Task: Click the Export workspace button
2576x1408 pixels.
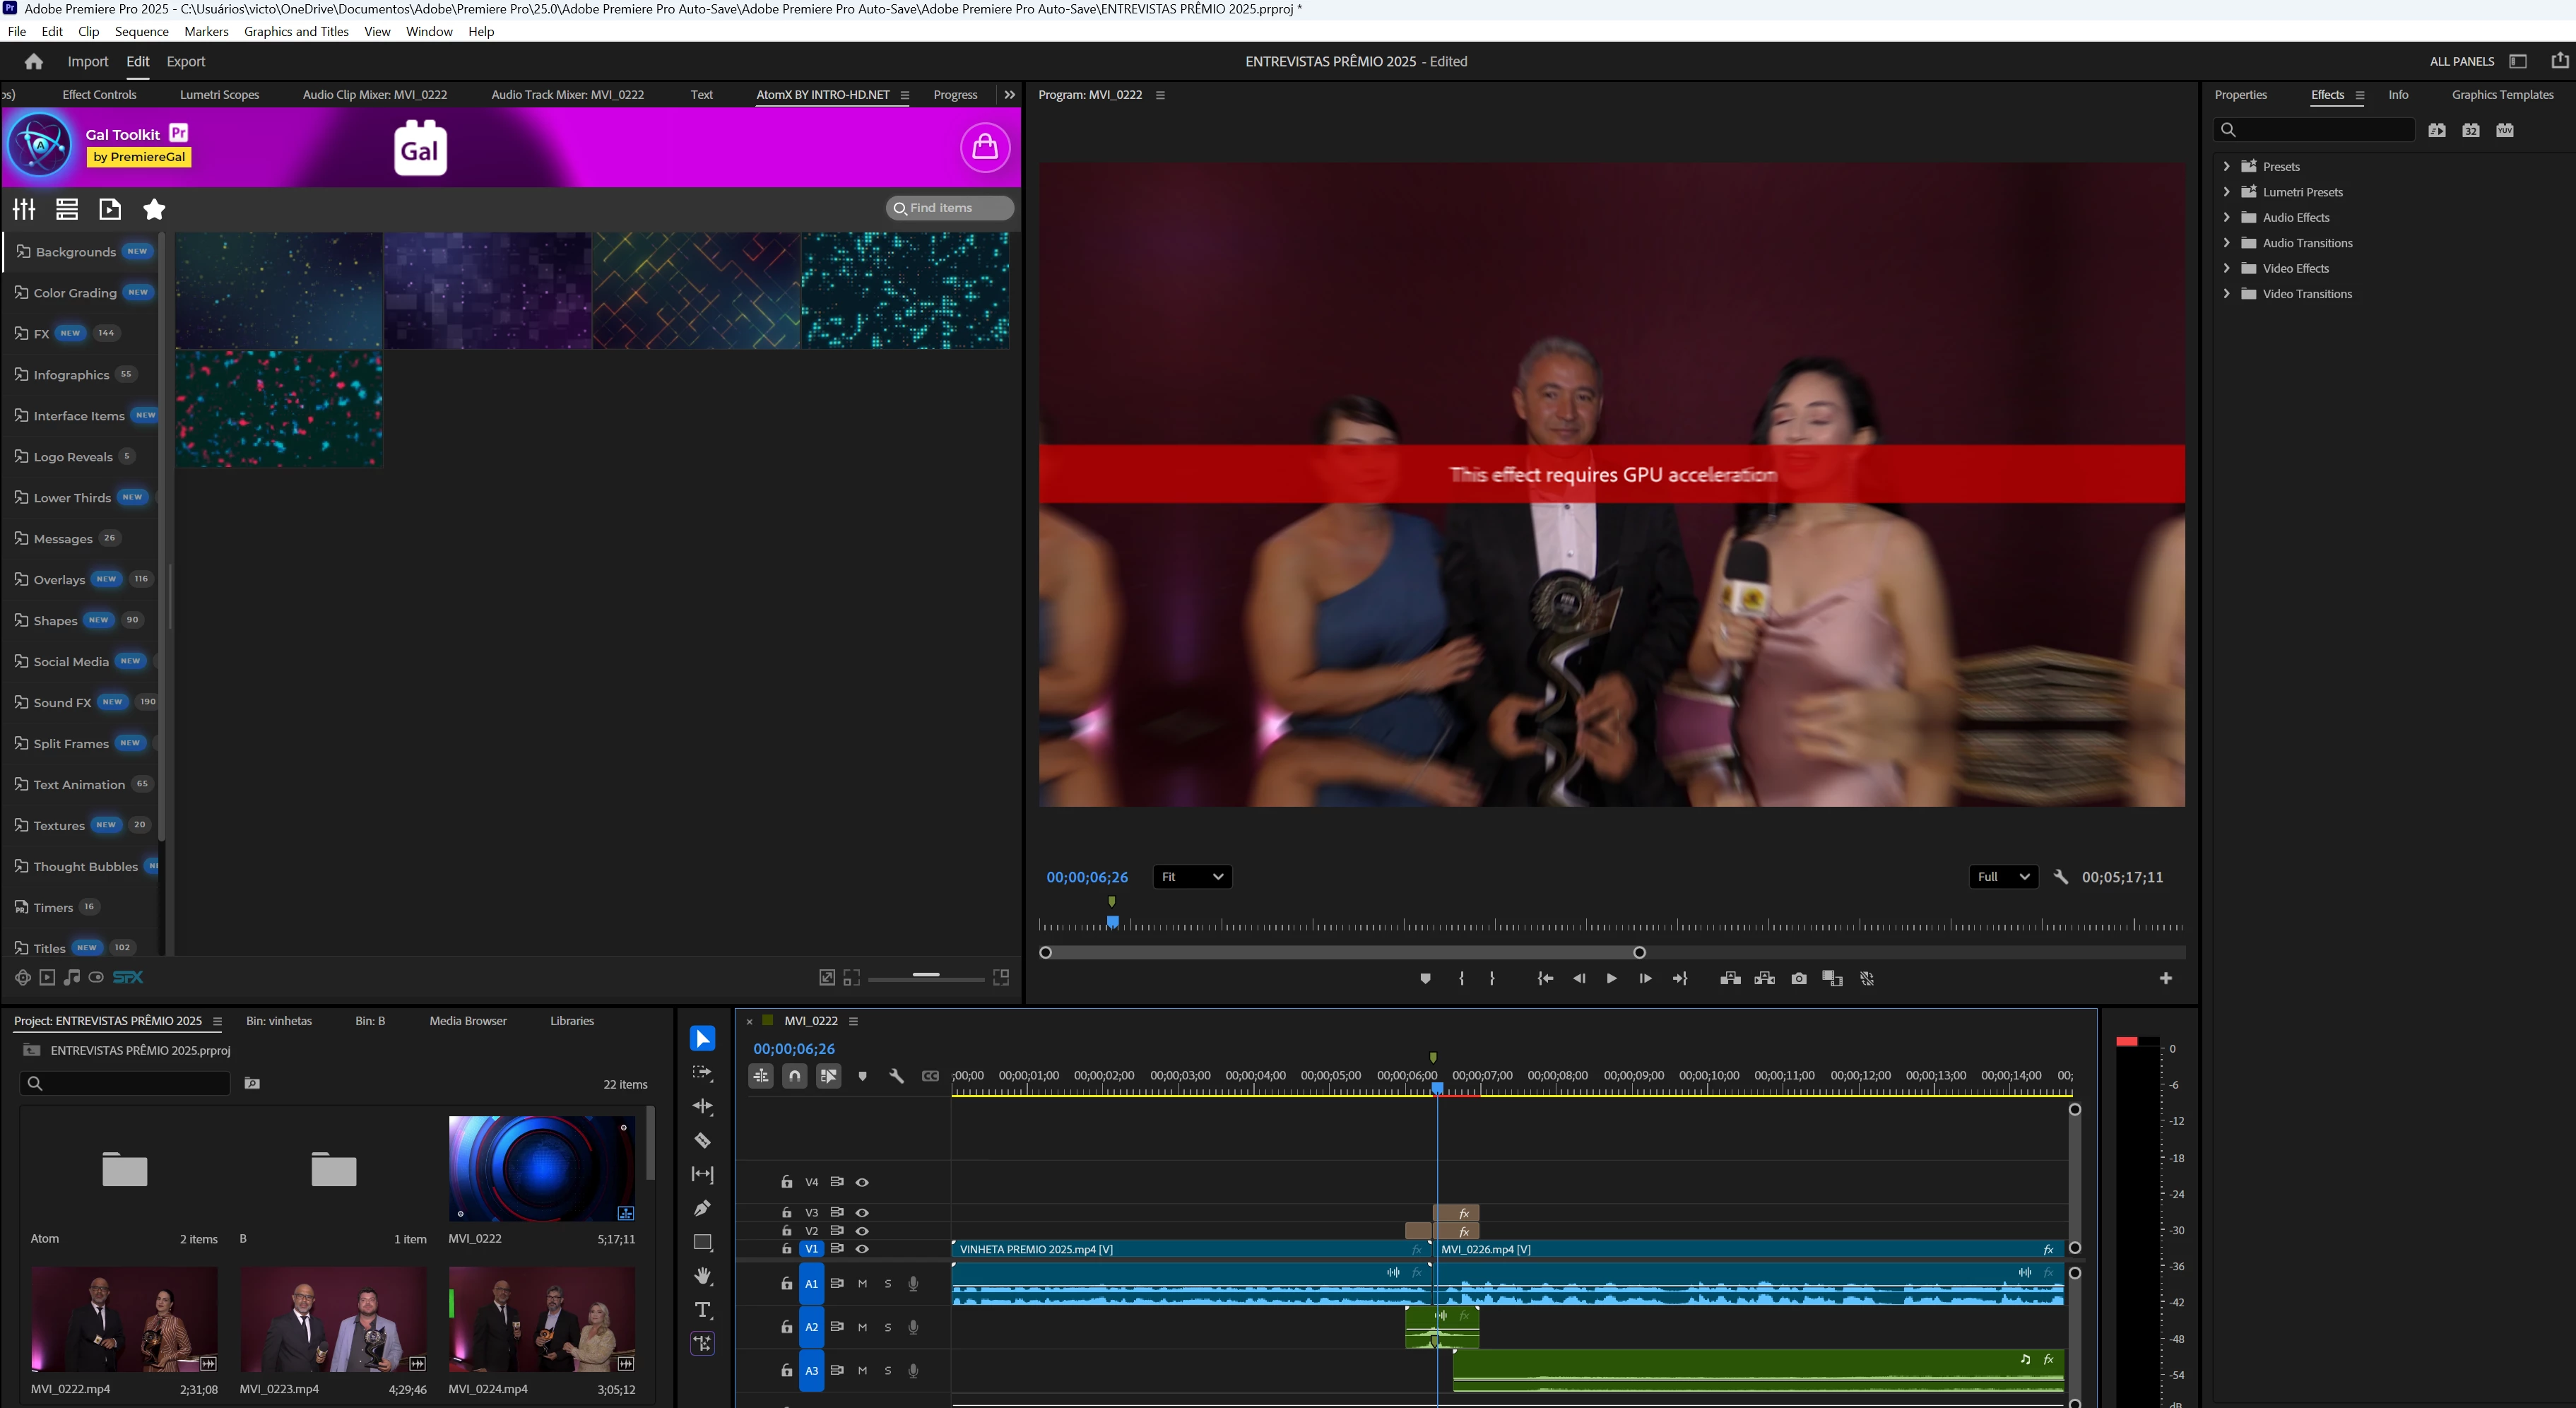Action: [x=185, y=61]
